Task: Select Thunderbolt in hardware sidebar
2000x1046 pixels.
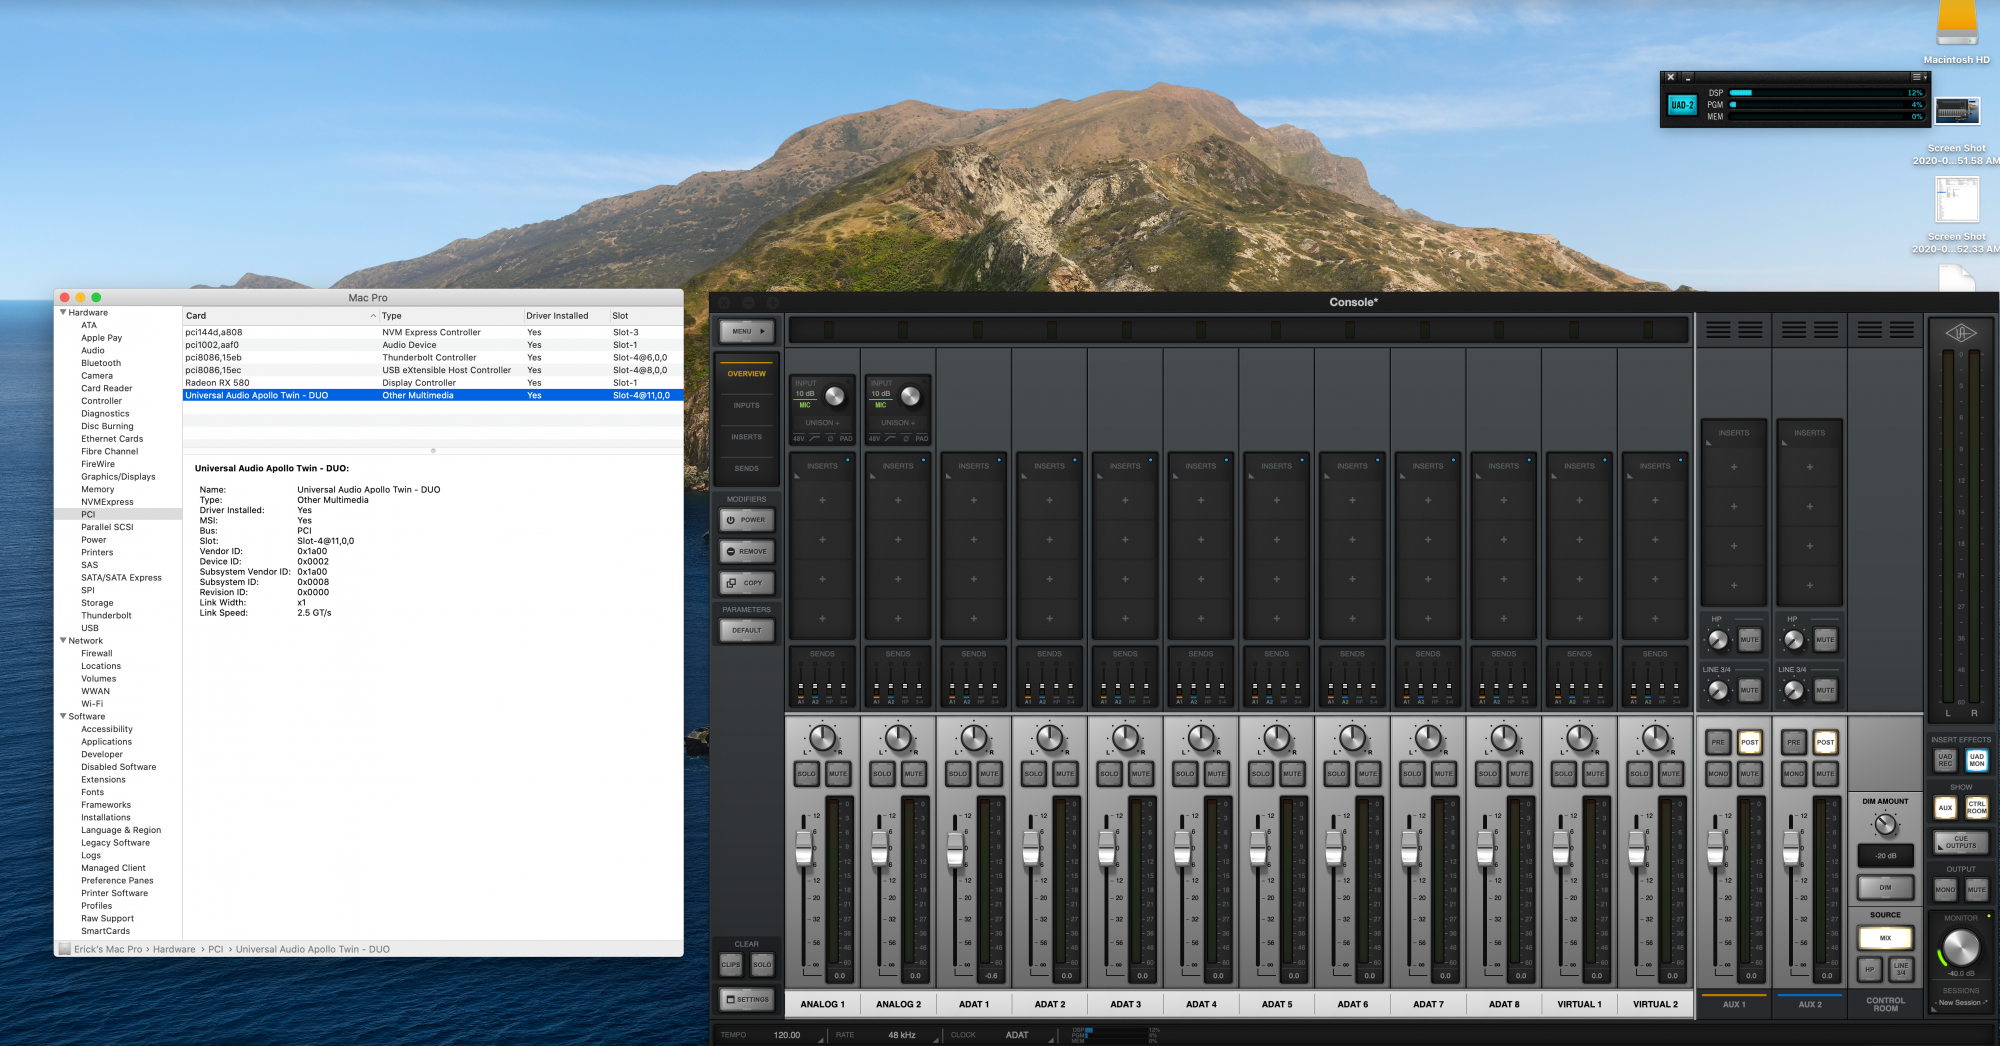Action: pyautogui.click(x=106, y=615)
